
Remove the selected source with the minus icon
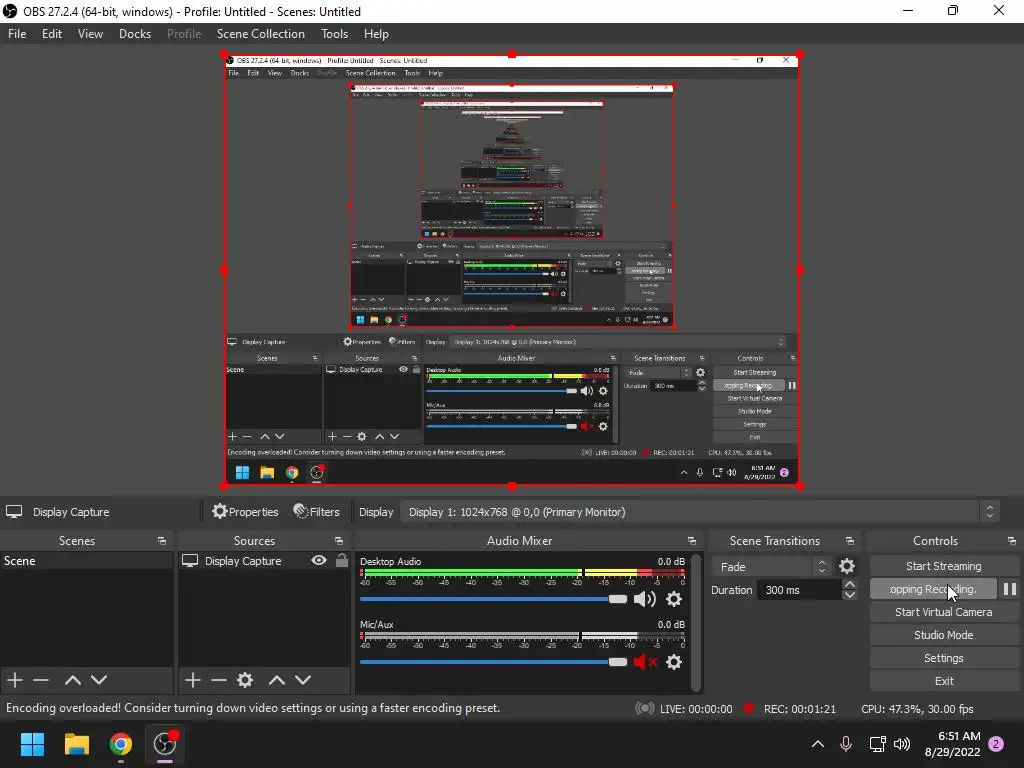point(219,680)
